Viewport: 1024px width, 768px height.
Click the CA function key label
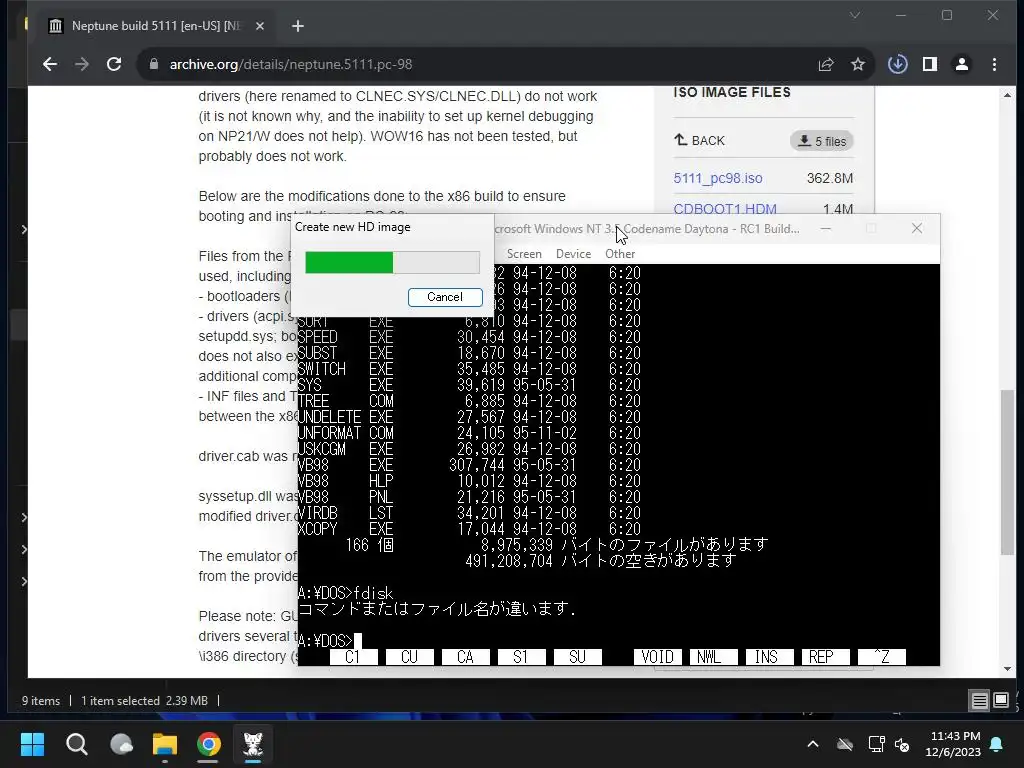(466, 657)
